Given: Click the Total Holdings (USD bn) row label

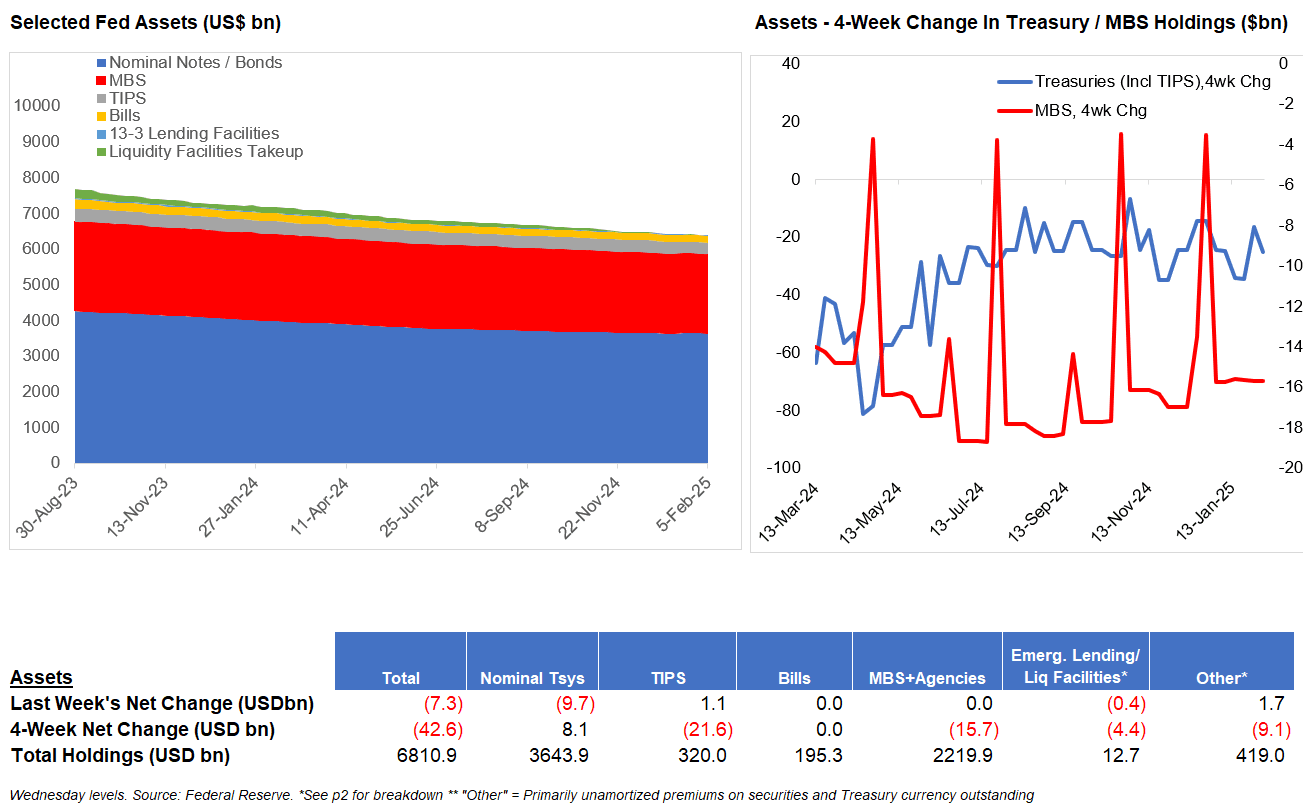Looking at the screenshot, I should 120,756.
